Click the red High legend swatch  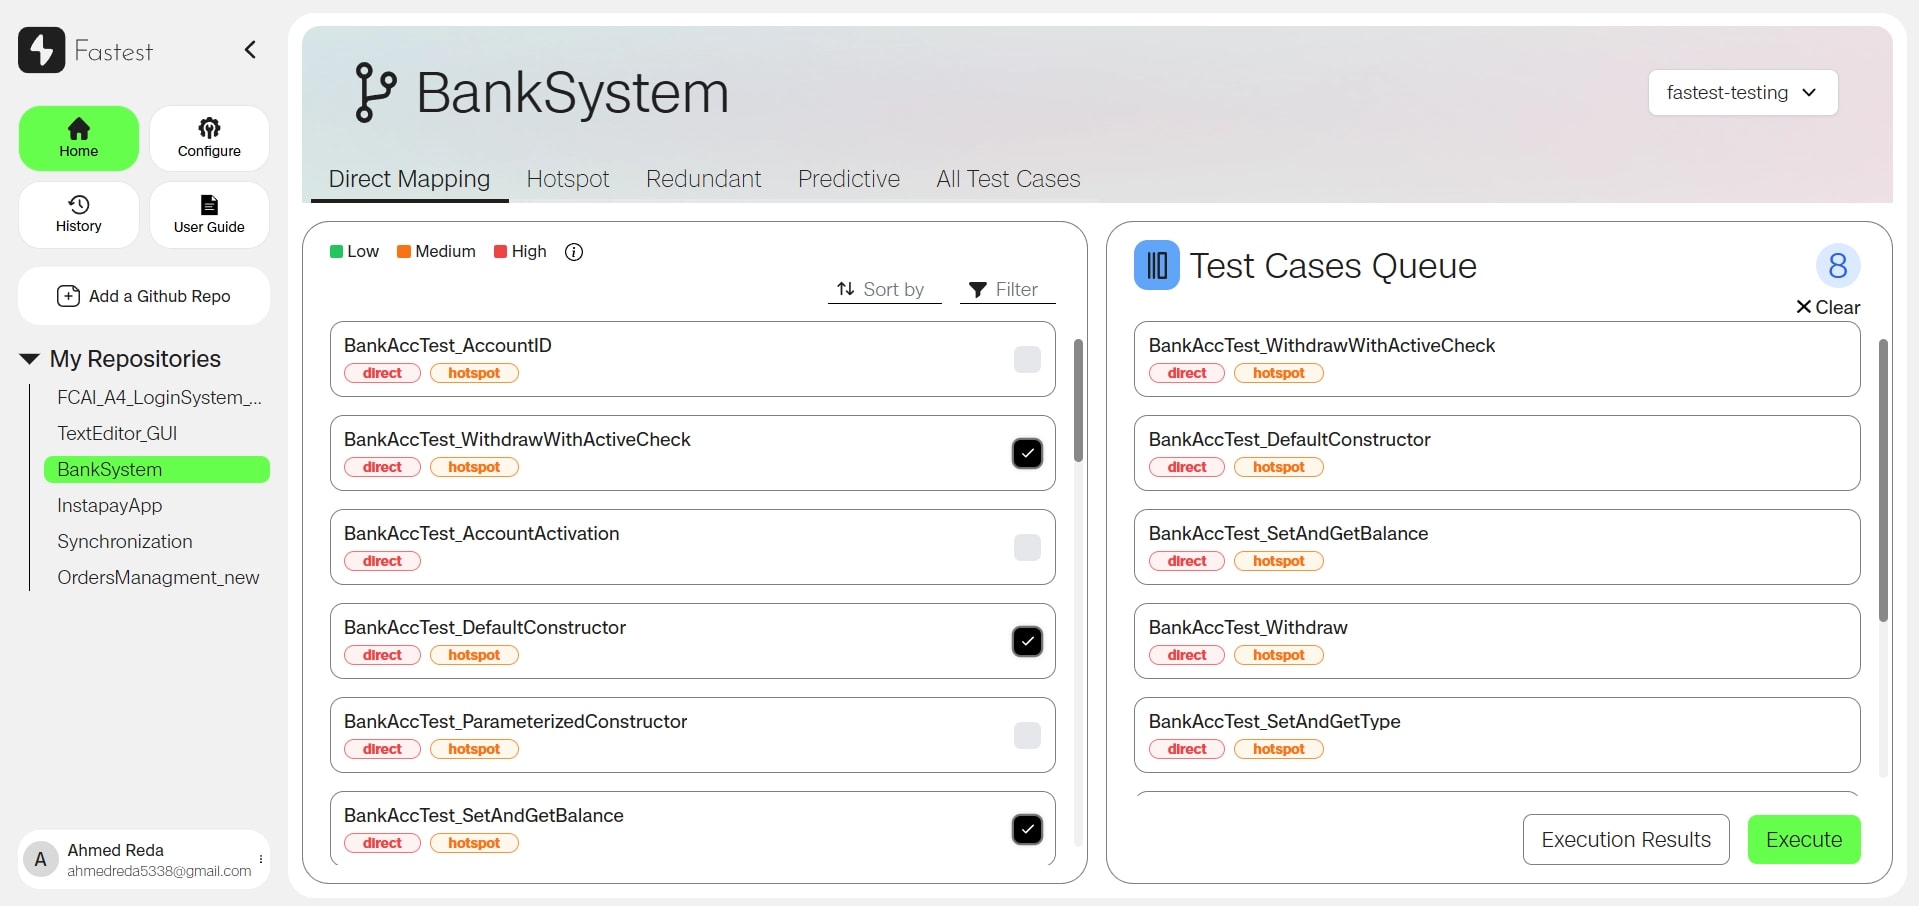[501, 252]
